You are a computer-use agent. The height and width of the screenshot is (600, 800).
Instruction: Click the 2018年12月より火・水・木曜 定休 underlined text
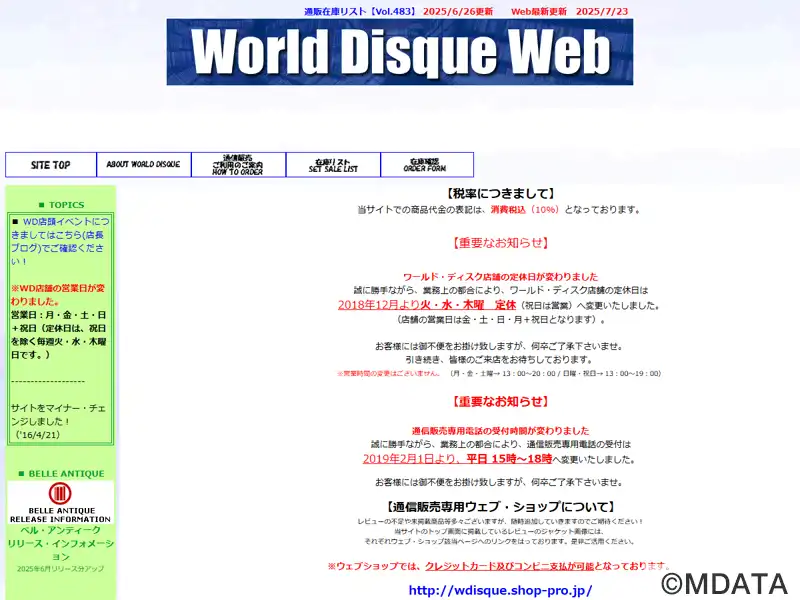click(x=427, y=305)
